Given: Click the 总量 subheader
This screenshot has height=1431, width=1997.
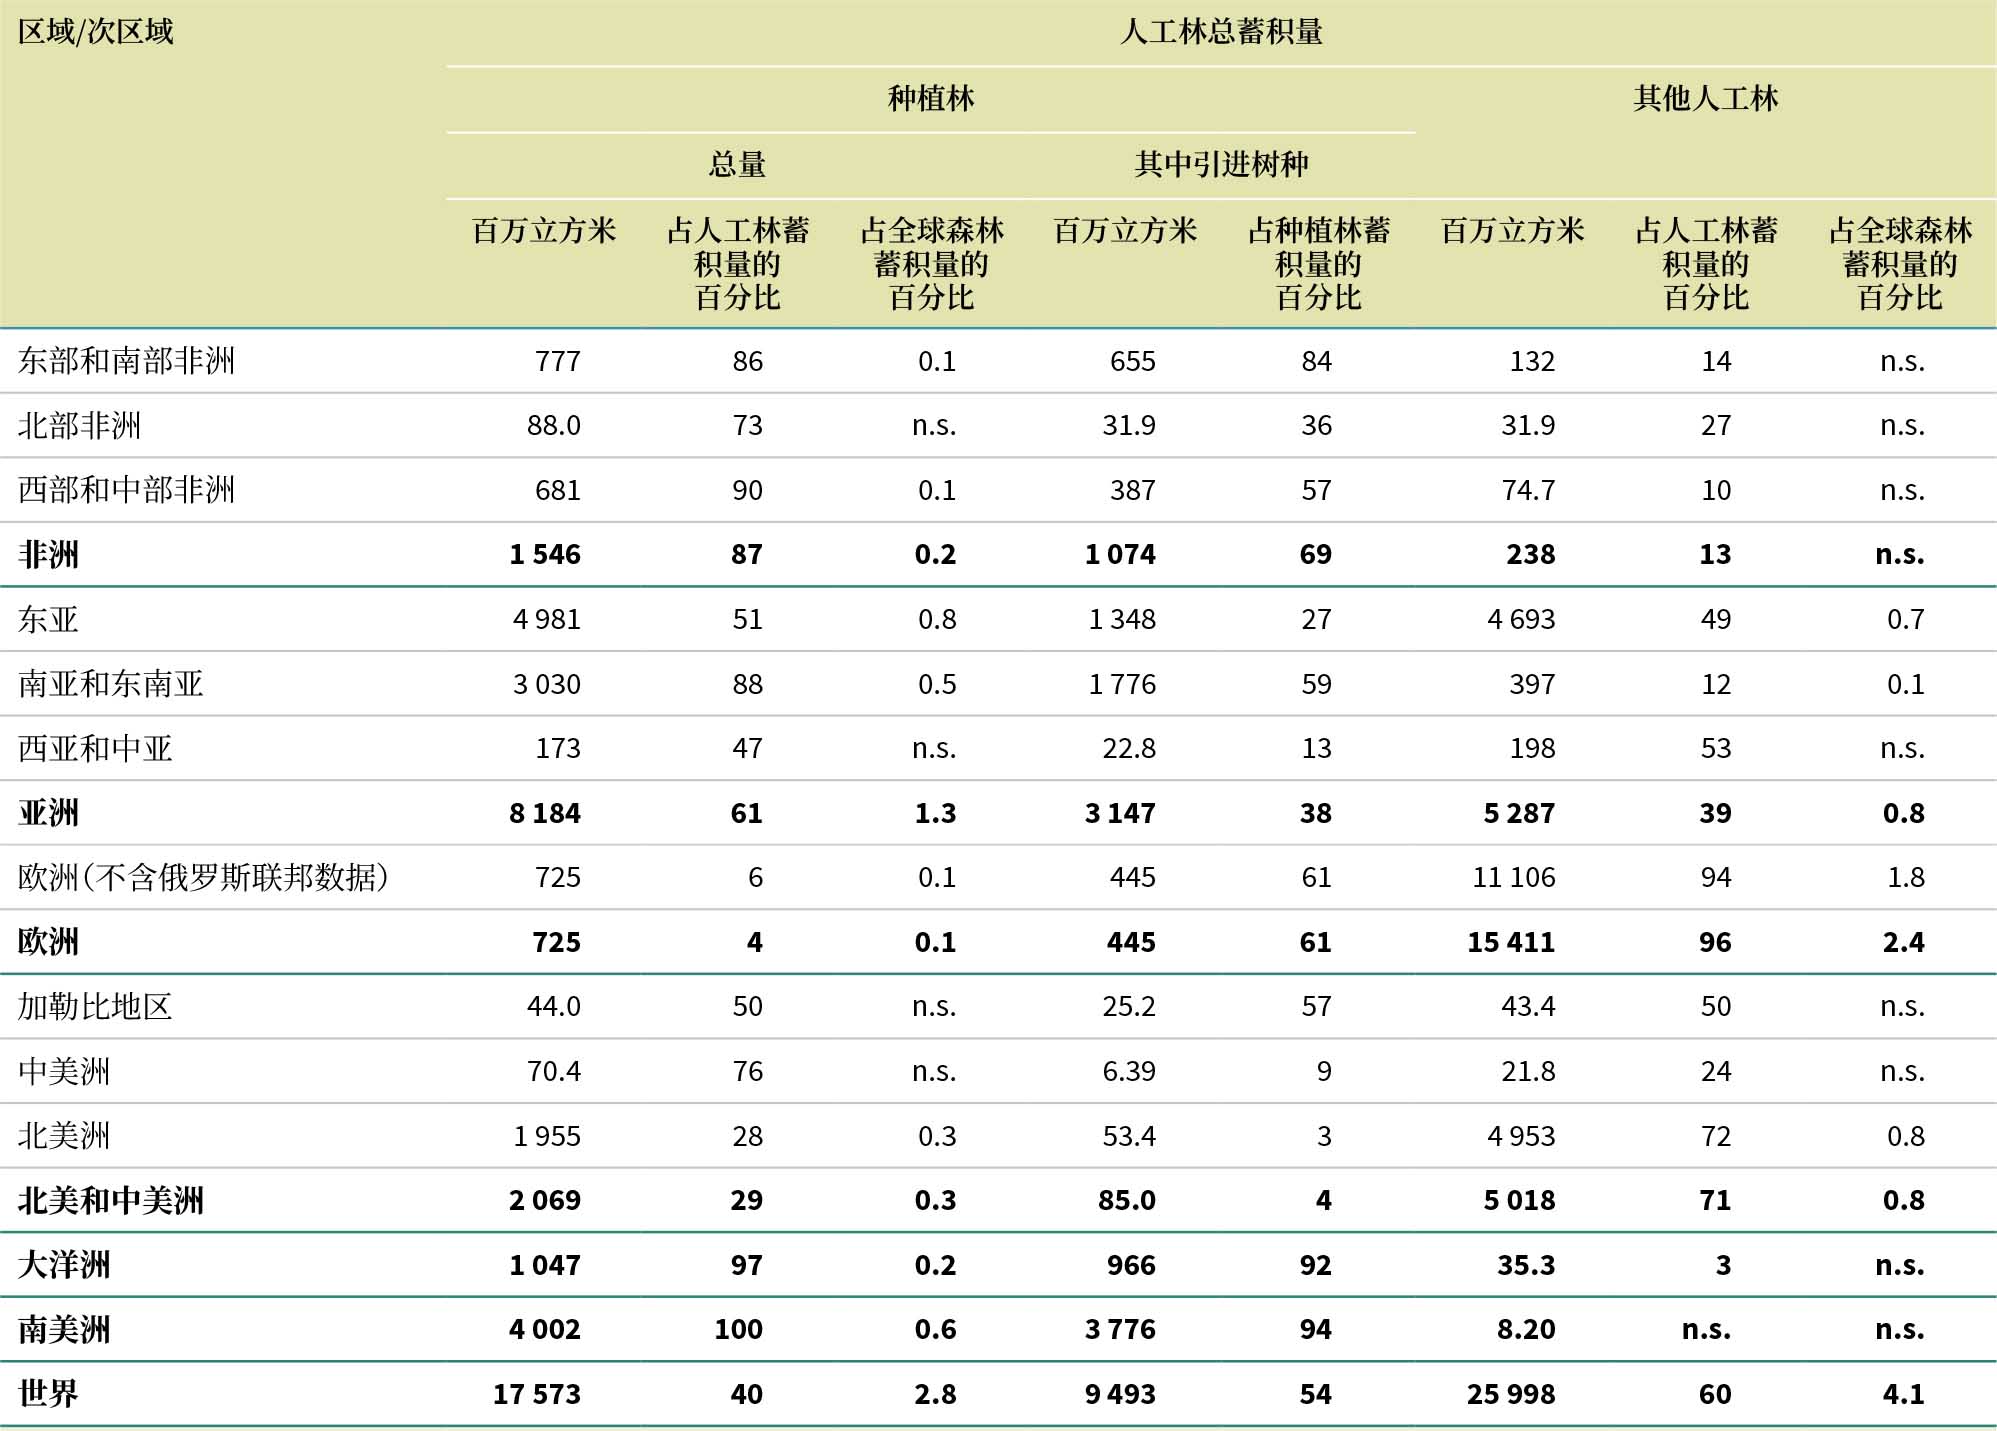Looking at the screenshot, I should tap(737, 164).
